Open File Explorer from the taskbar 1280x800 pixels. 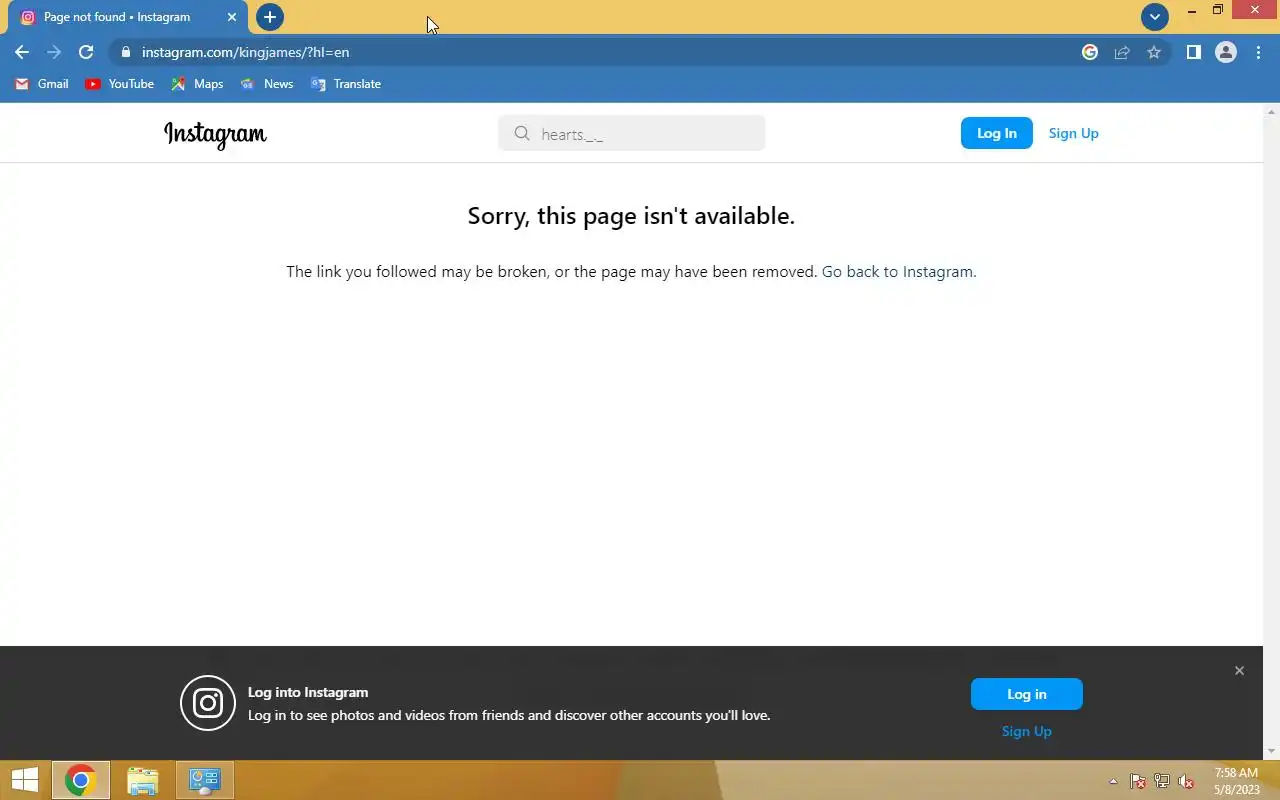[x=143, y=780]
